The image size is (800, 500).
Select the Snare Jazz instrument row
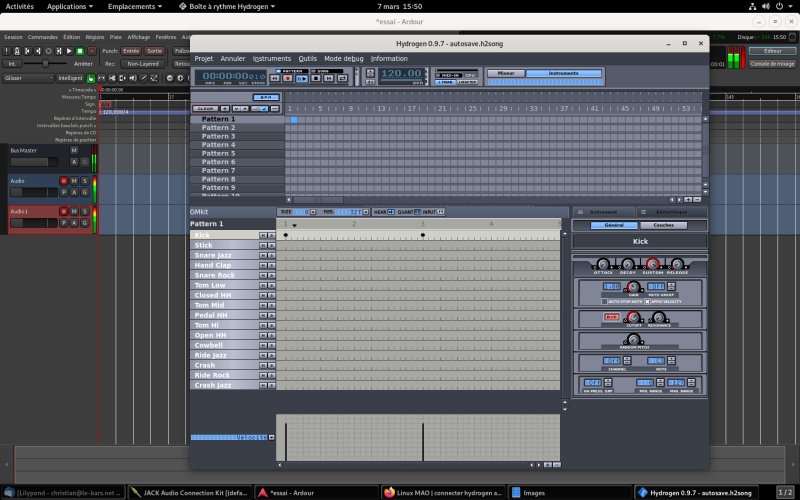pyautogui.click(x=233, y=255)
